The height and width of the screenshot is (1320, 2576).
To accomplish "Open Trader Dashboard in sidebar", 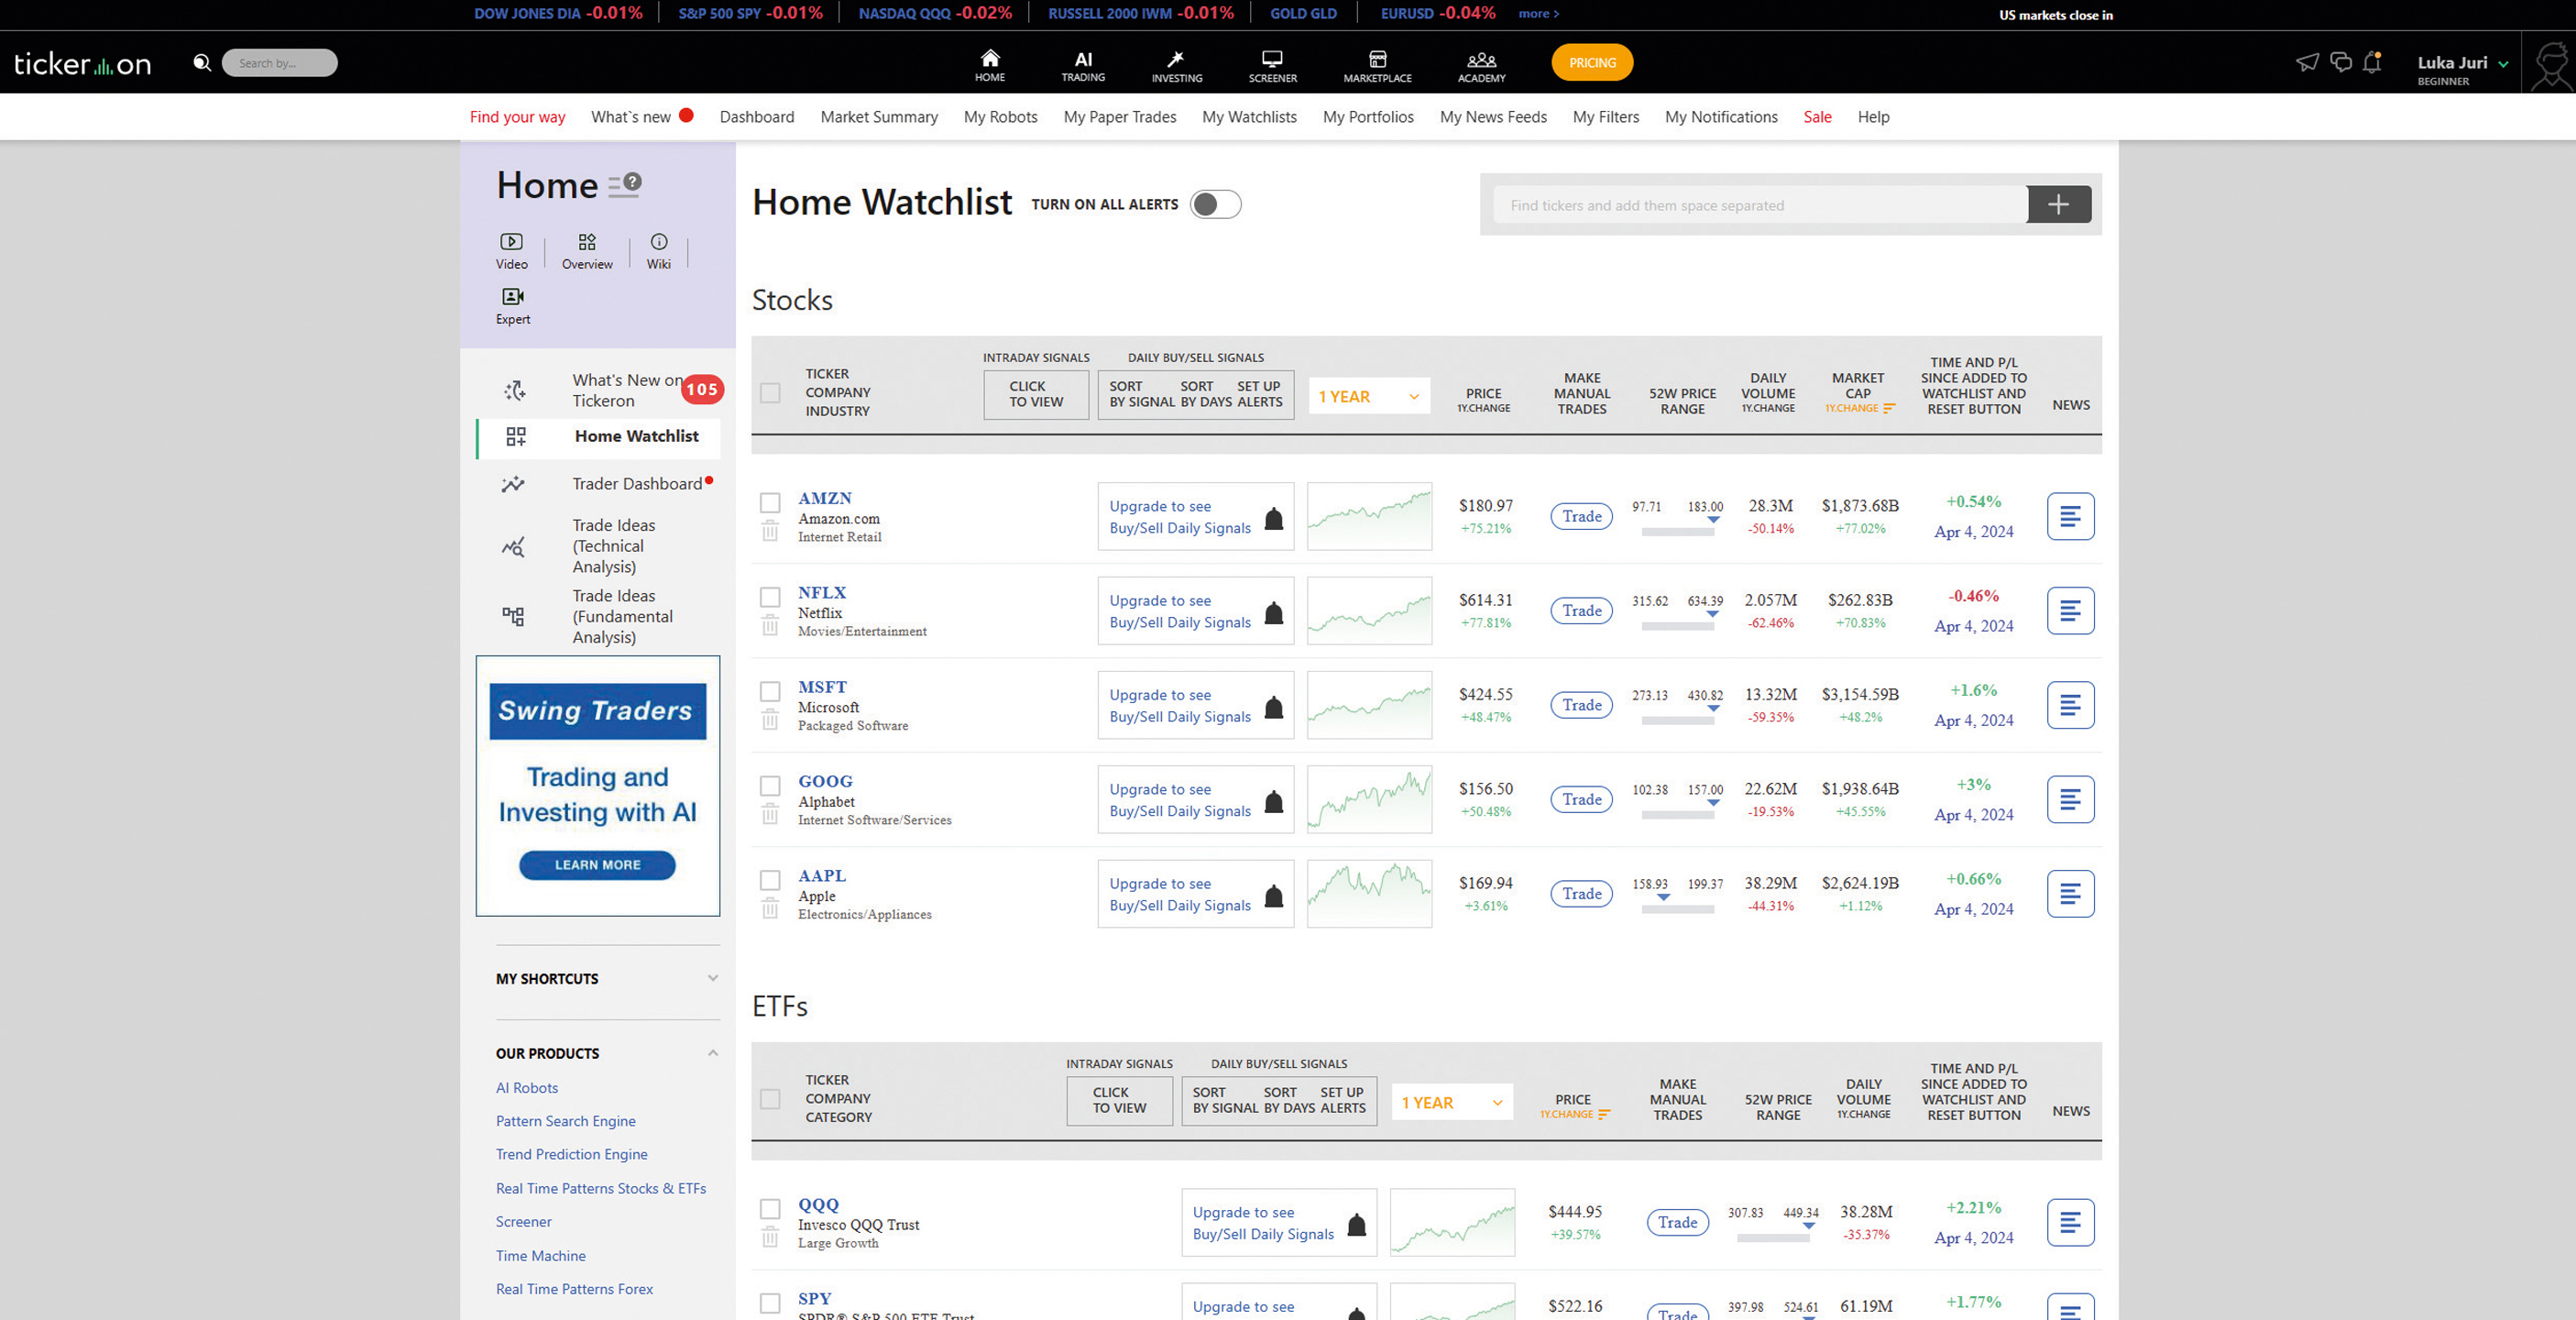I will click(636, 483).
